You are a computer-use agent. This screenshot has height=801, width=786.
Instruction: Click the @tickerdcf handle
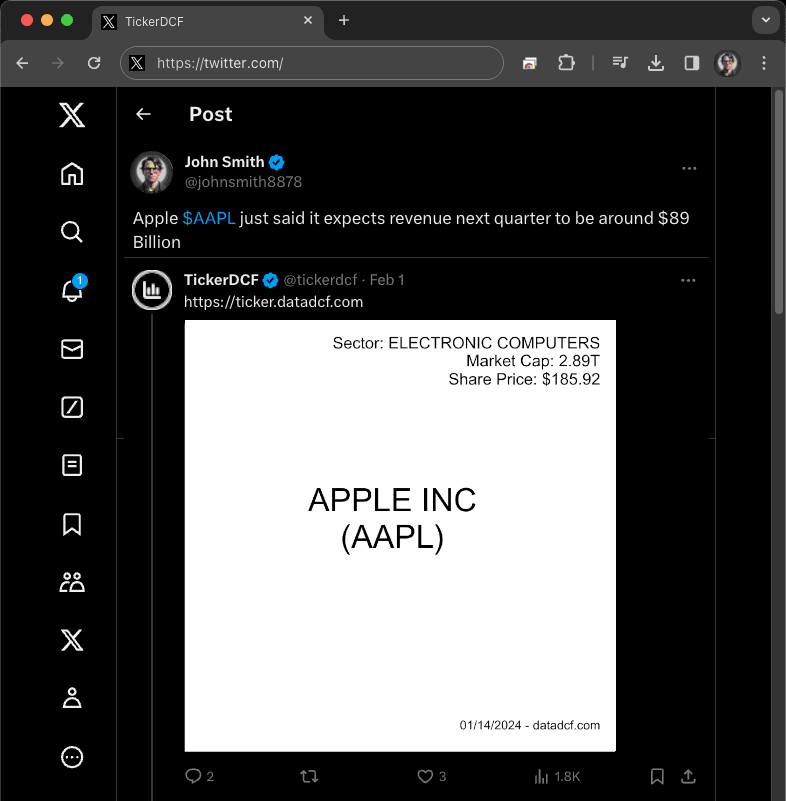(320, 280)
